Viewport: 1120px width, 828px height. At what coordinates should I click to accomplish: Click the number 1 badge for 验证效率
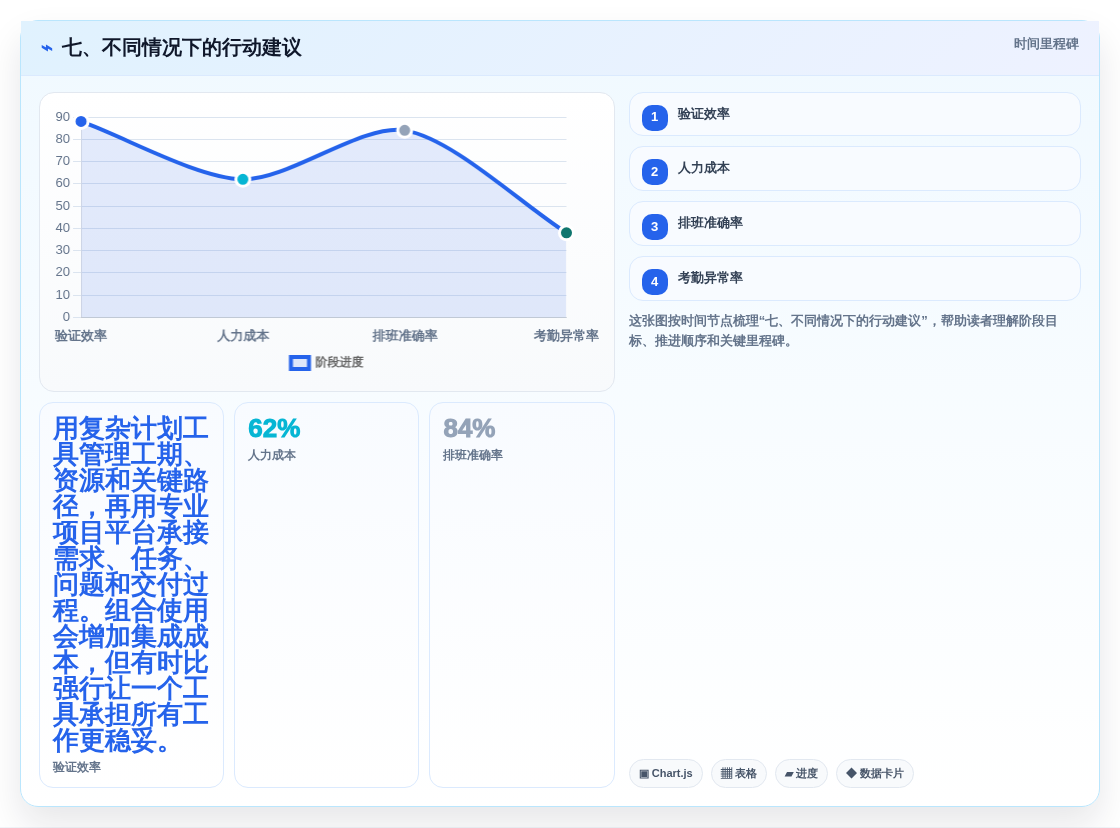coord(654,117)
